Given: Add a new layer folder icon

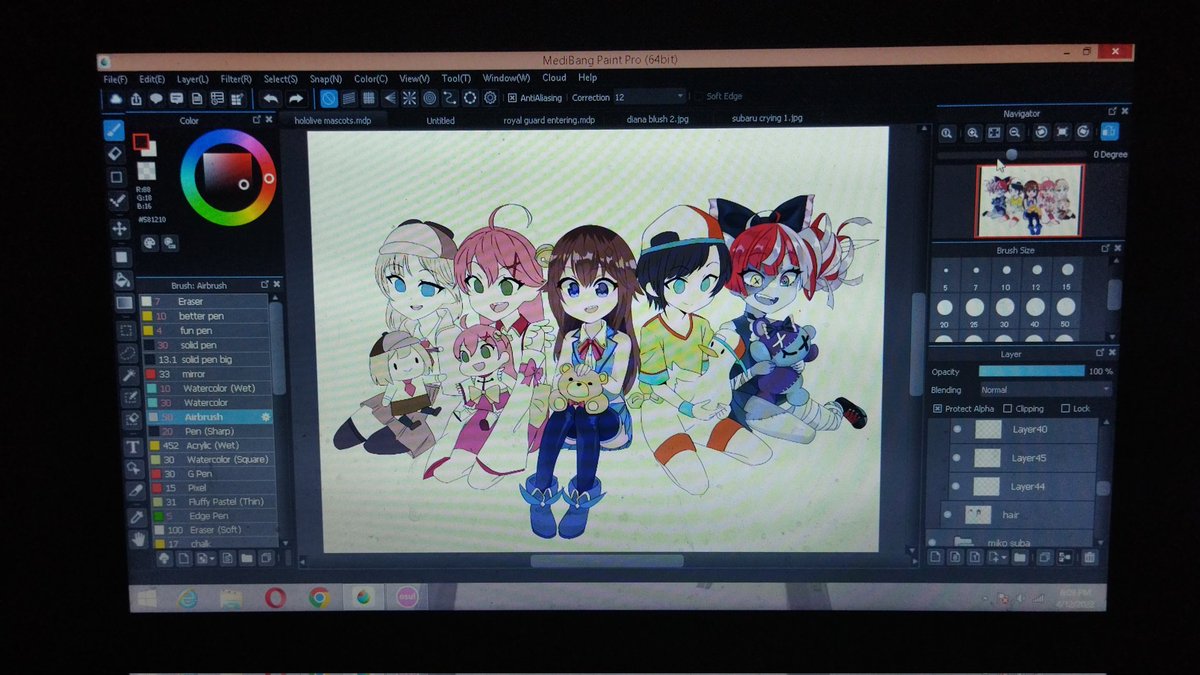Looking at the screenshot, I should (x=1019, y=557).
